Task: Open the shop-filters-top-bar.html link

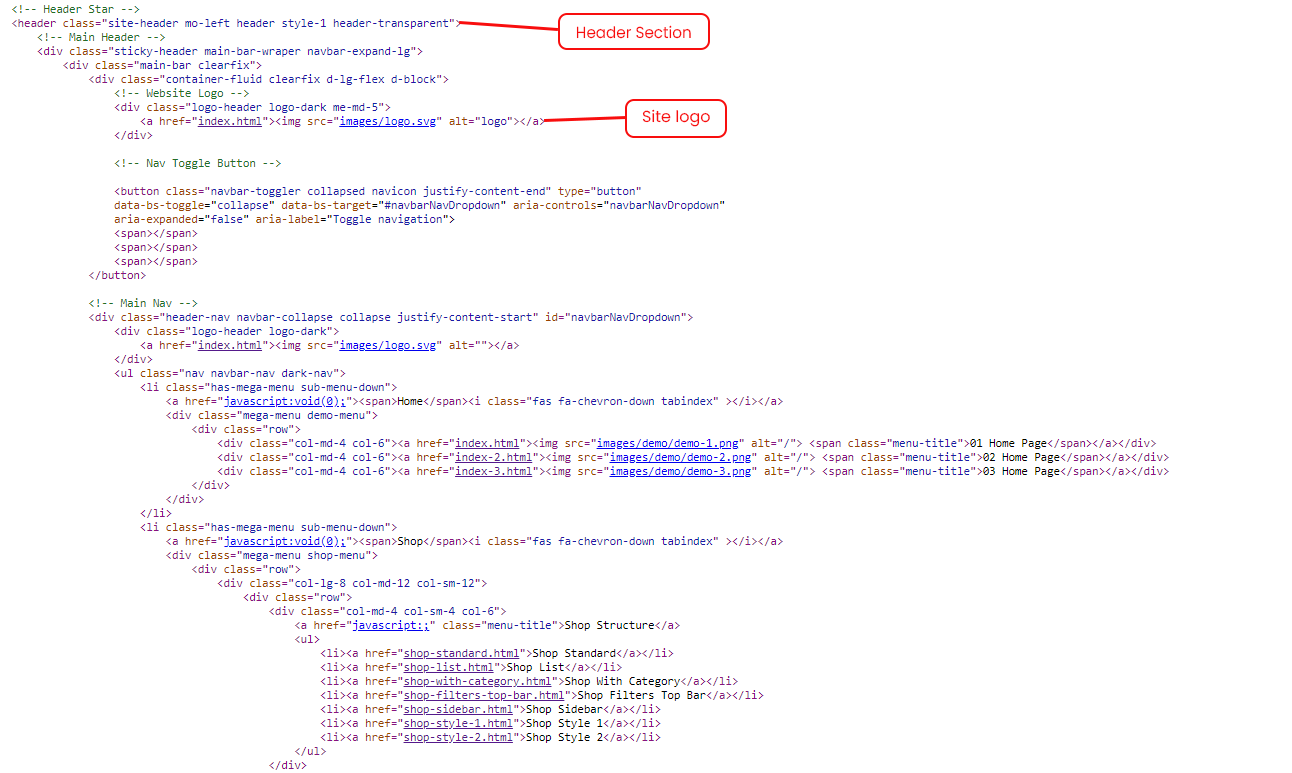Action: coord(484,695)
